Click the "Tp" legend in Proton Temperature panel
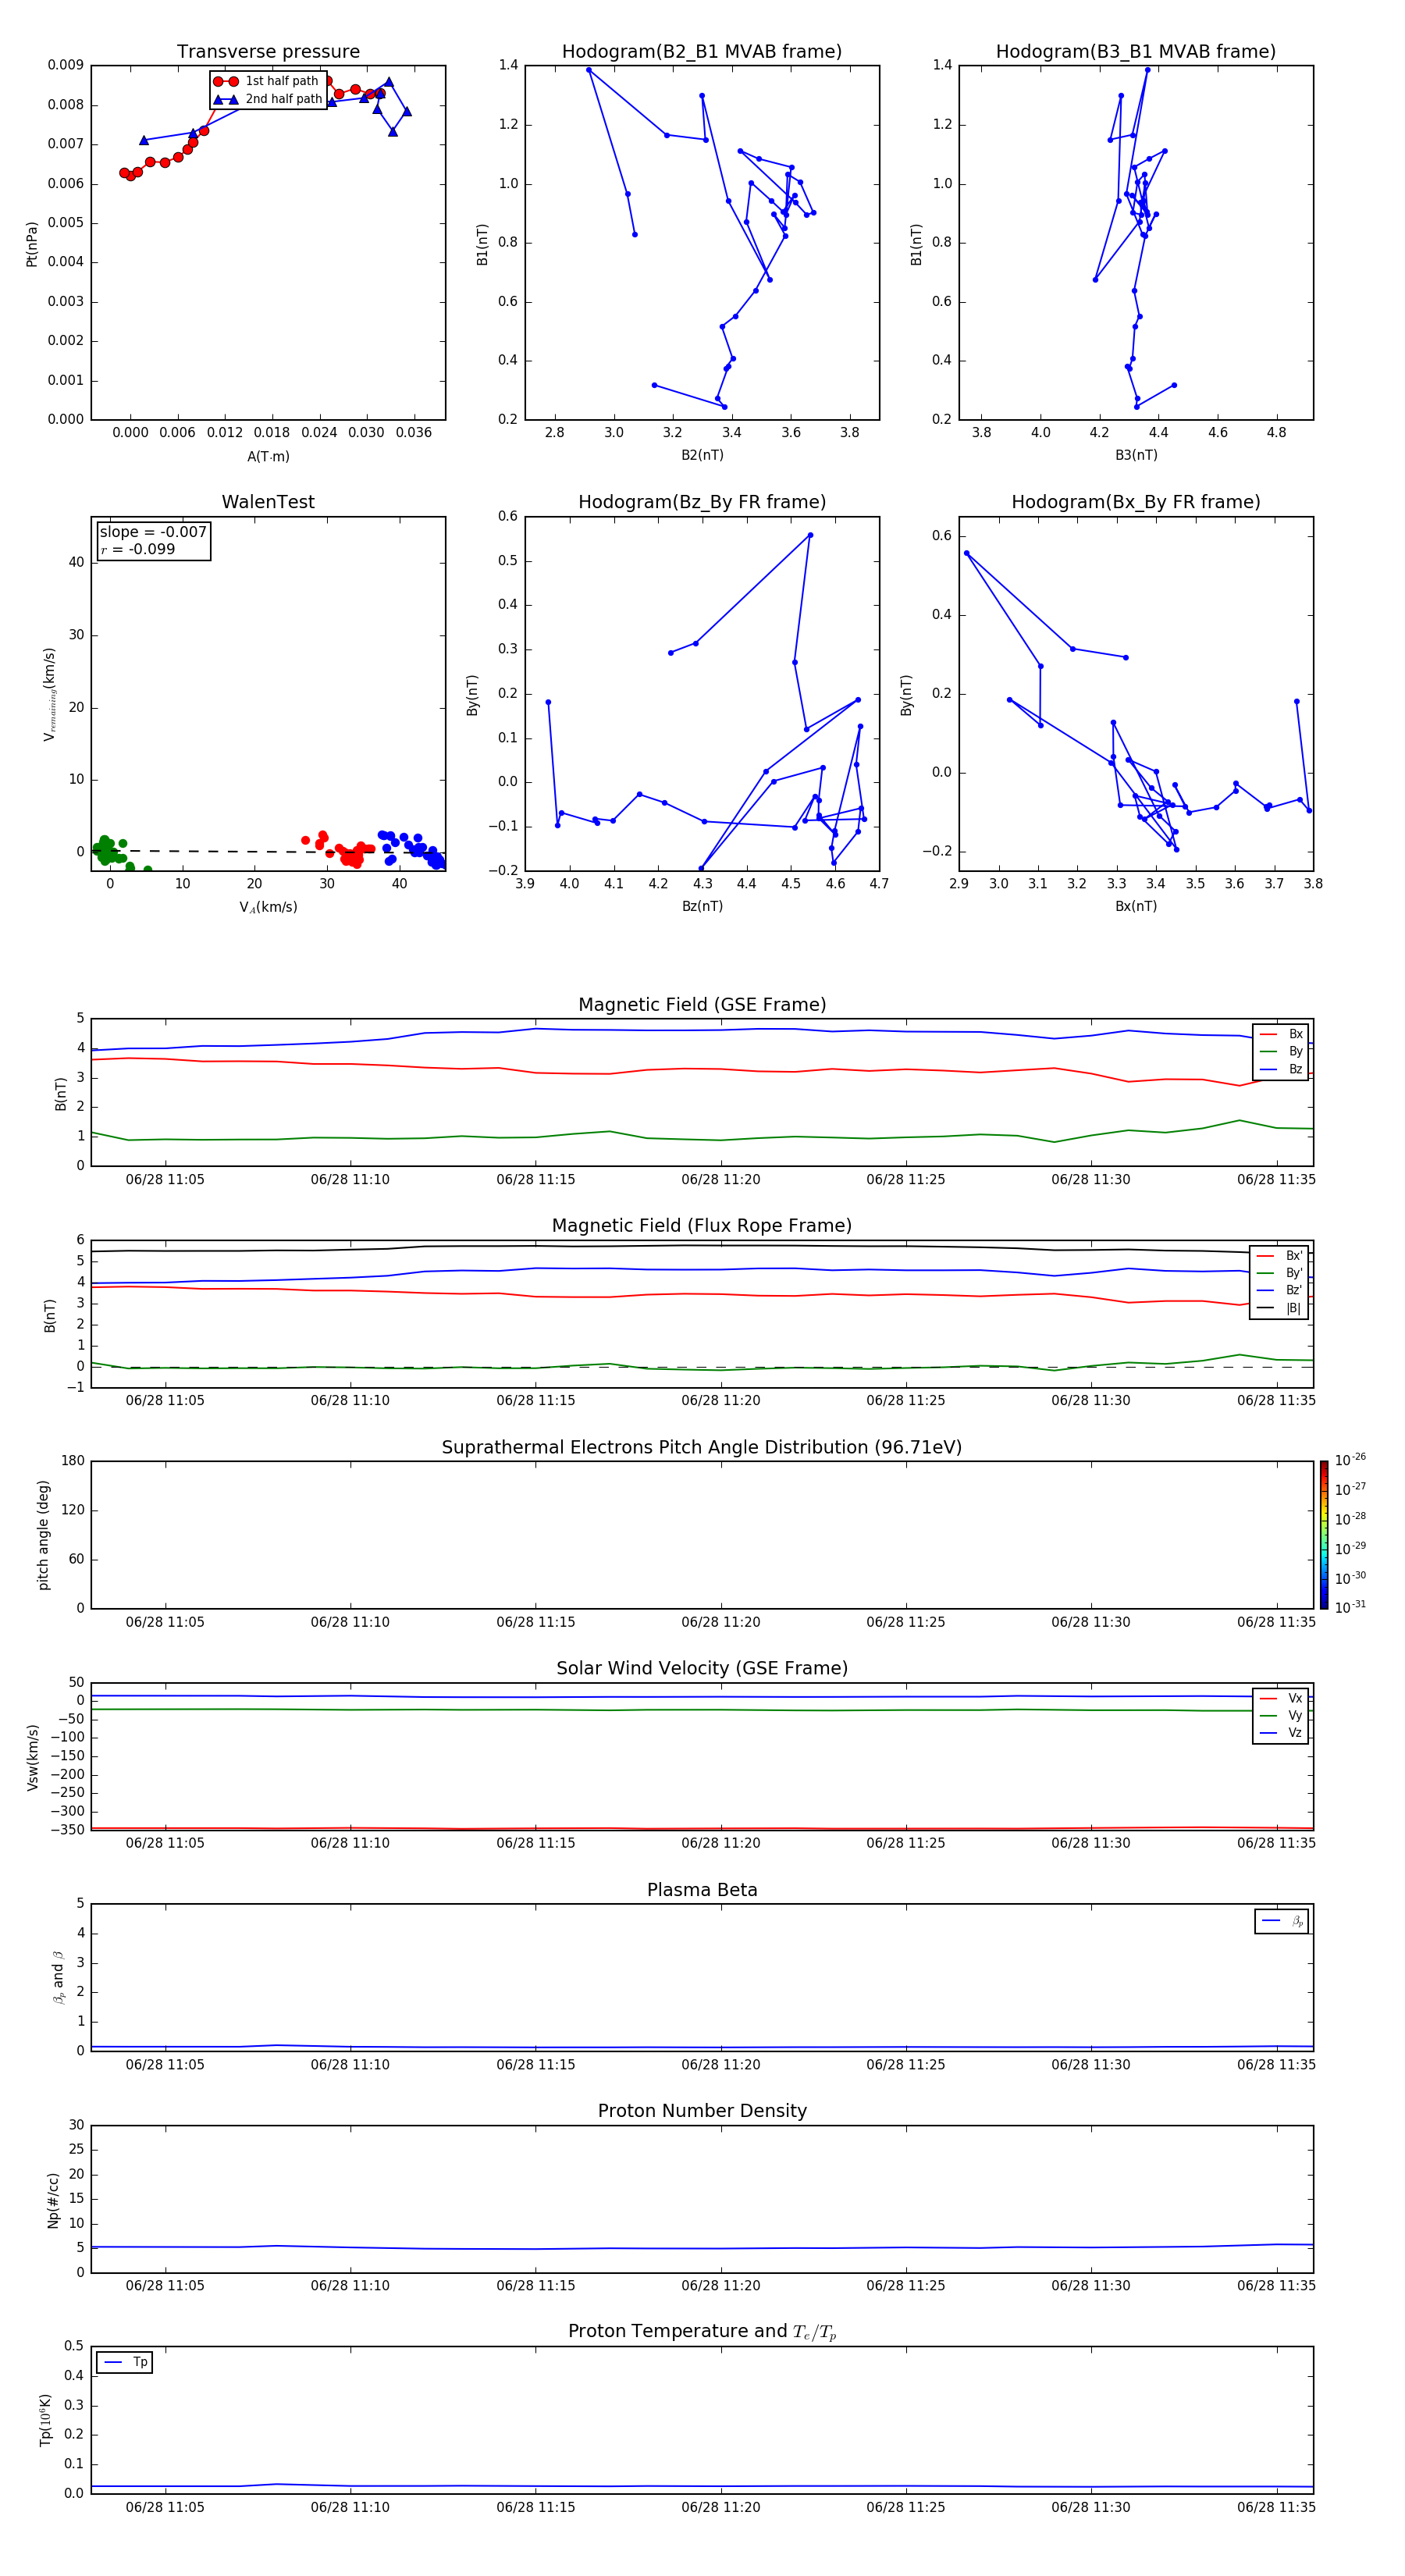This screenshot has width=1405, height=2576. click(124, 2362)
